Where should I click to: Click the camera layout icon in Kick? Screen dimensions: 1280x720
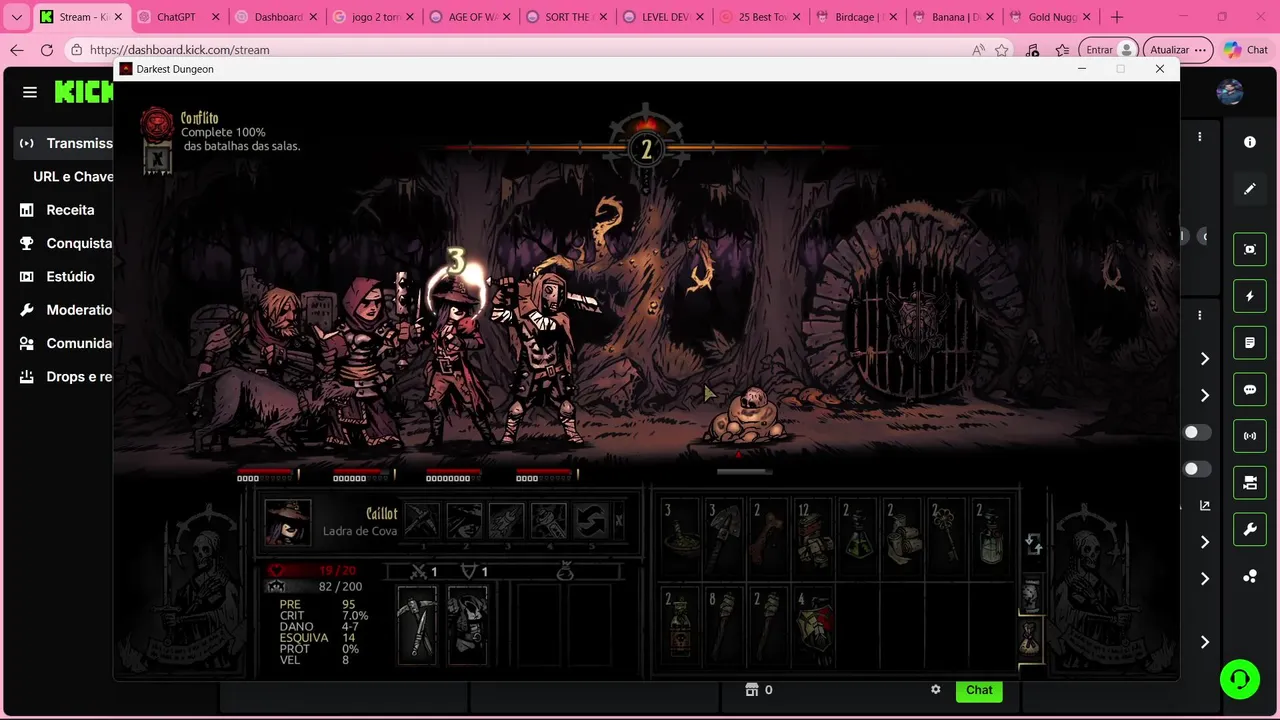coord(1250,483)
